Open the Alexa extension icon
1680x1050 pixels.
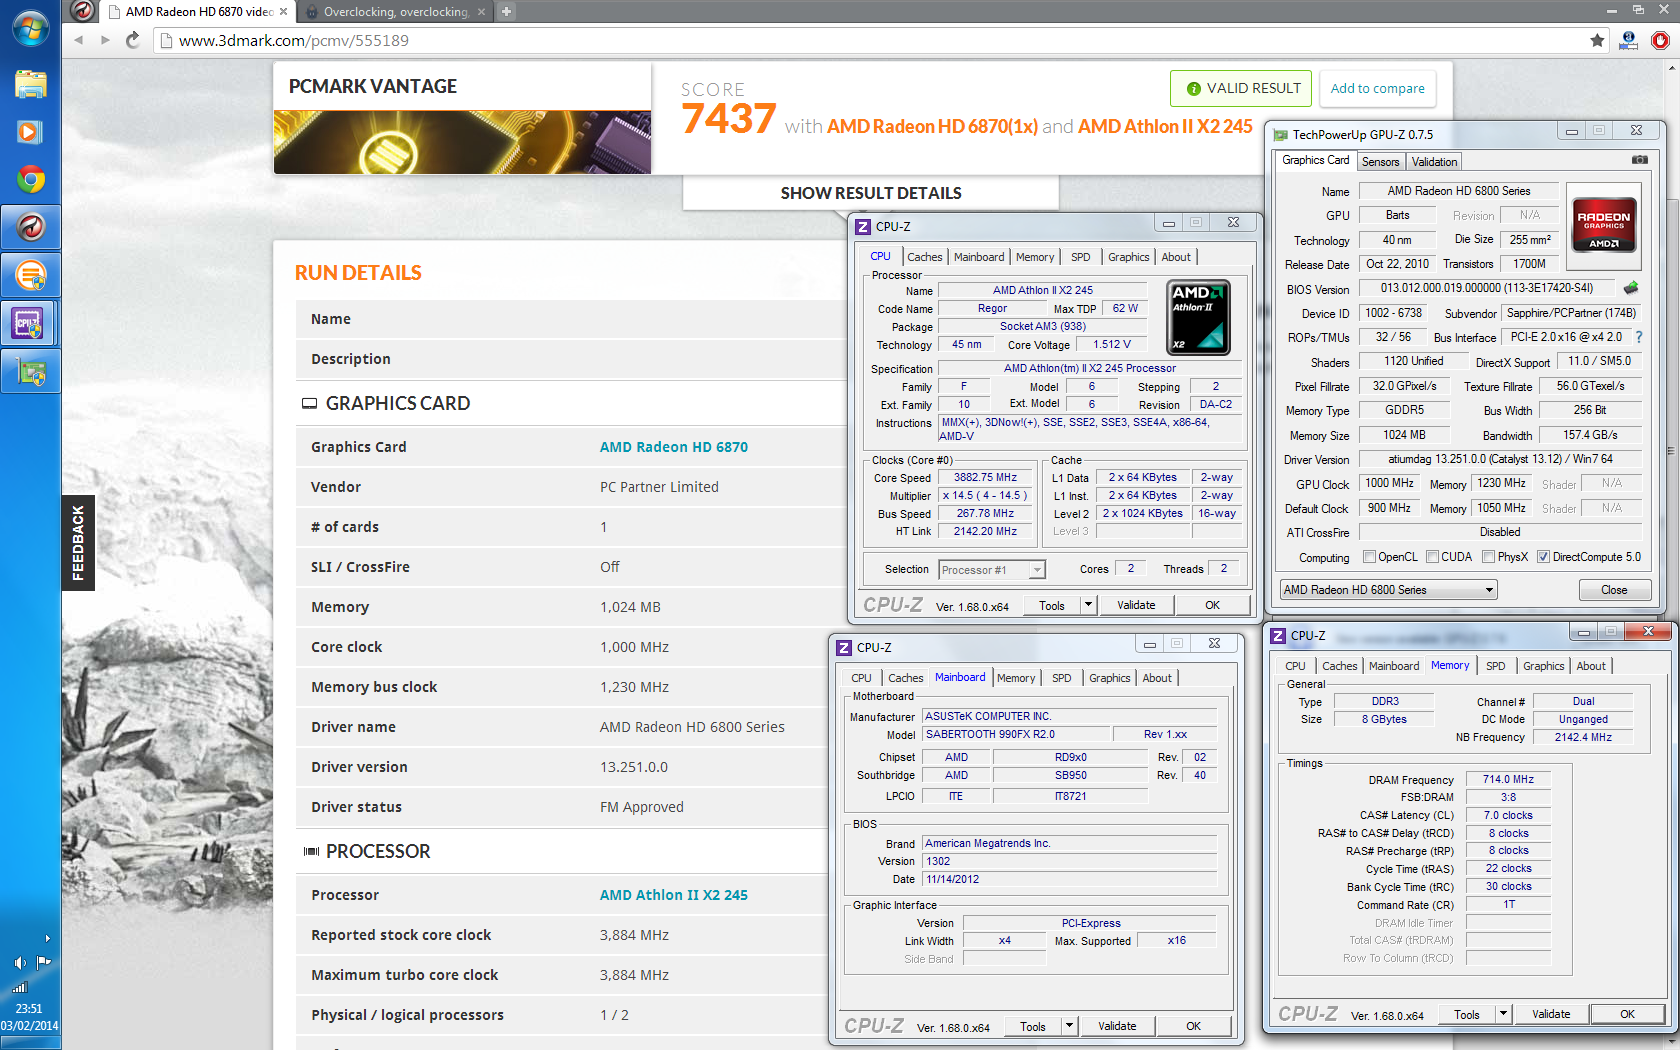pyautogui.click(x=1629, y=40)
